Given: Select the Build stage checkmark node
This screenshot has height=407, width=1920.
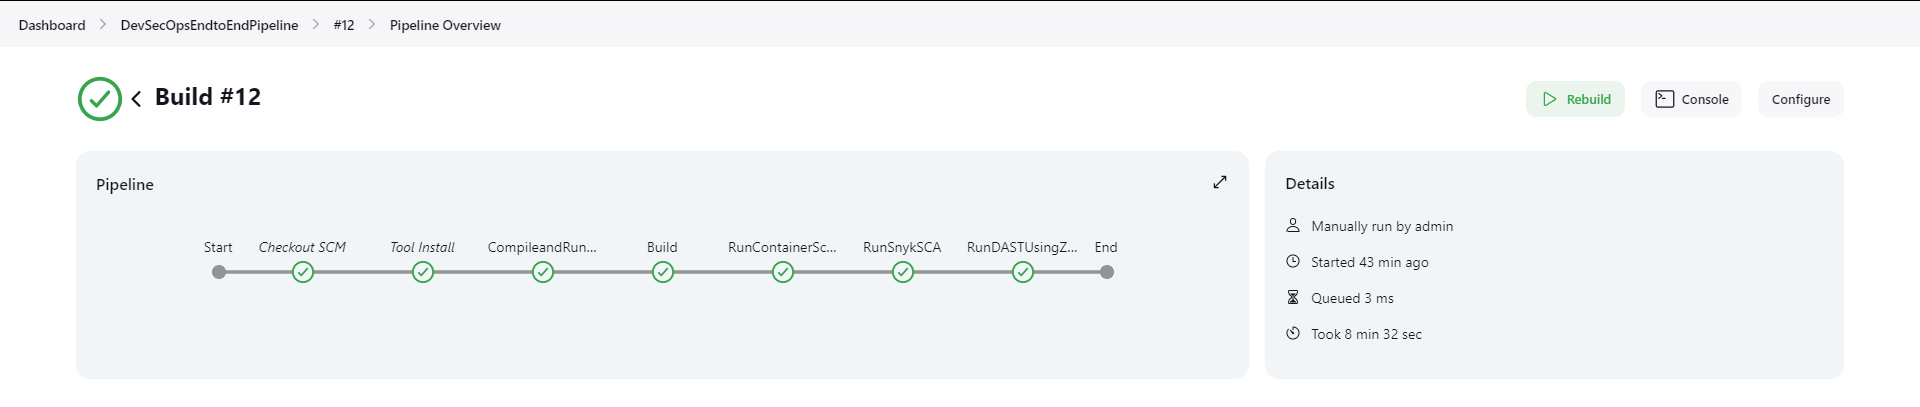Looking at the screenshot, I should click(663, 272).
